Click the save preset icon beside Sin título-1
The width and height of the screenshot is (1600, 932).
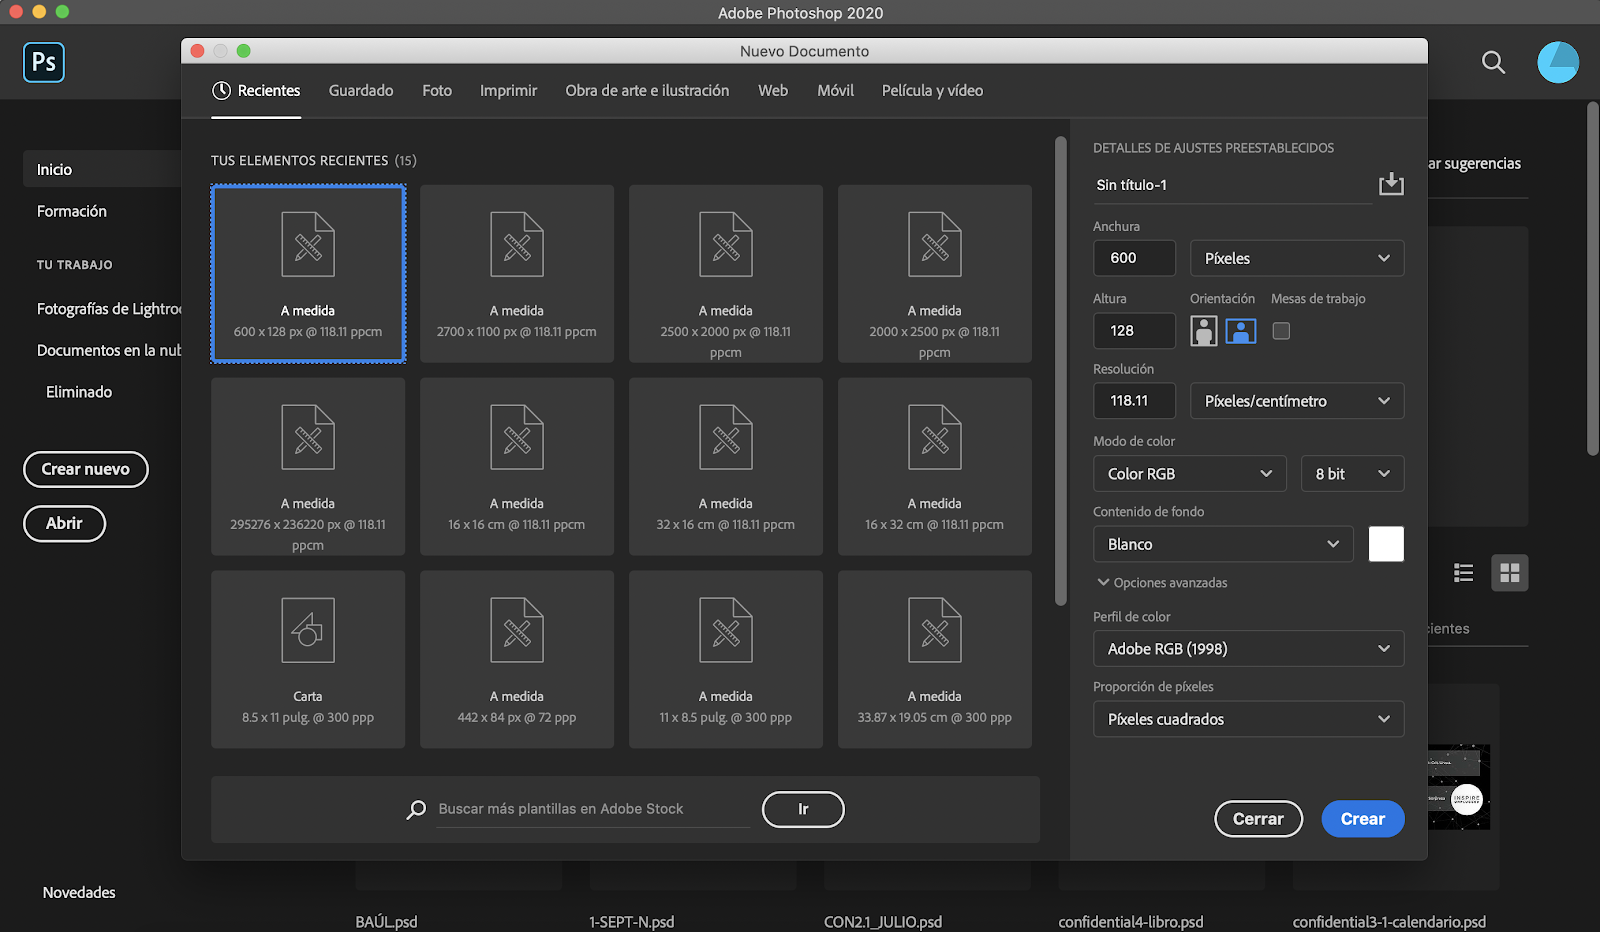coord(1391,184)
